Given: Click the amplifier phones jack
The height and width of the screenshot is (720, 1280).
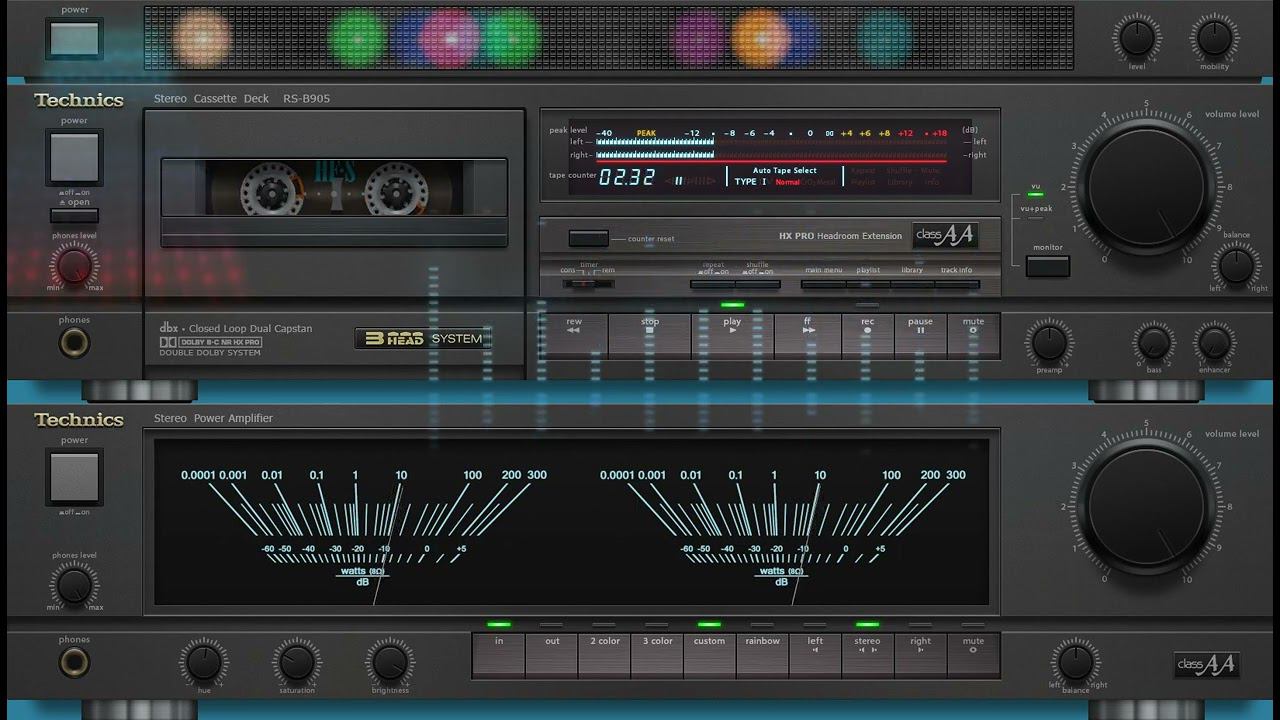Looking at the screenshot, I should (74, 662).
